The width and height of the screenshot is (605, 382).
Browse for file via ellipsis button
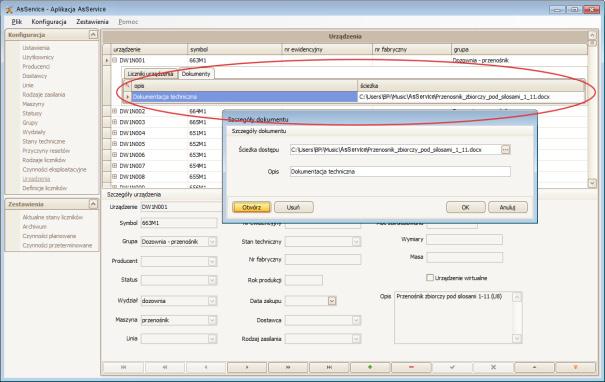click(505, 149)
